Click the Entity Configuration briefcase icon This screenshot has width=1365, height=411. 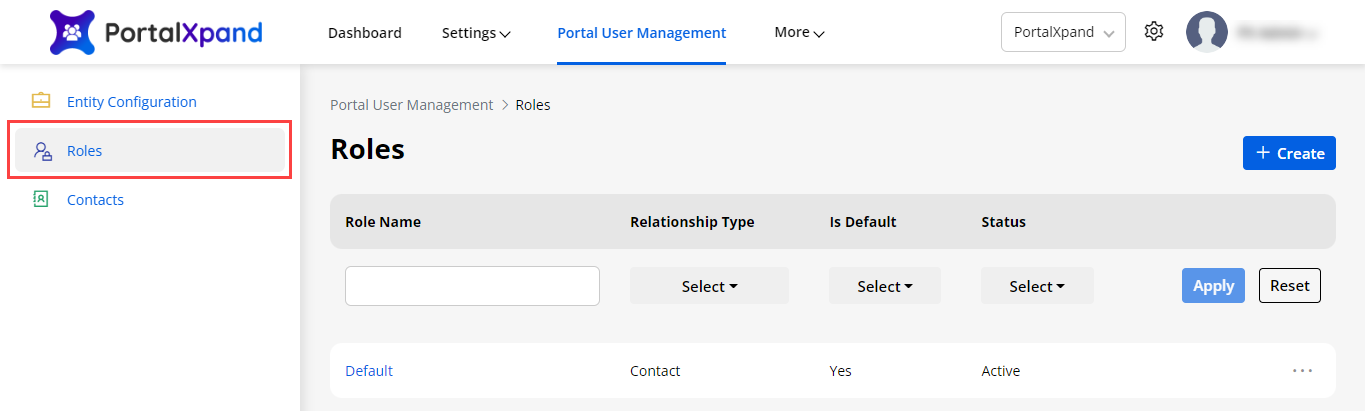(x=41, y=101)
